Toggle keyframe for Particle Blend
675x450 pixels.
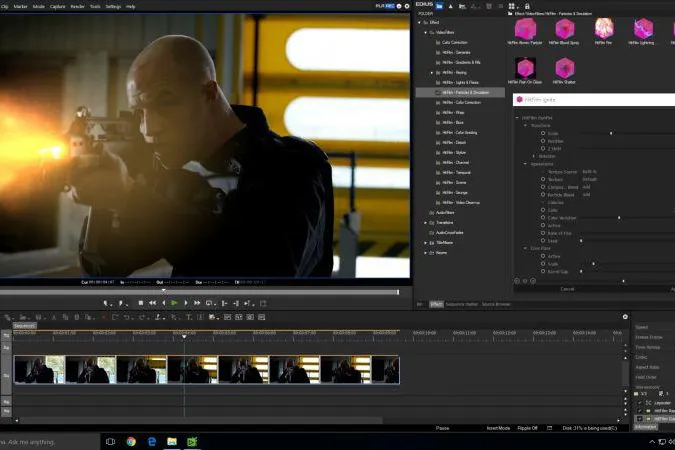[543, 195]
